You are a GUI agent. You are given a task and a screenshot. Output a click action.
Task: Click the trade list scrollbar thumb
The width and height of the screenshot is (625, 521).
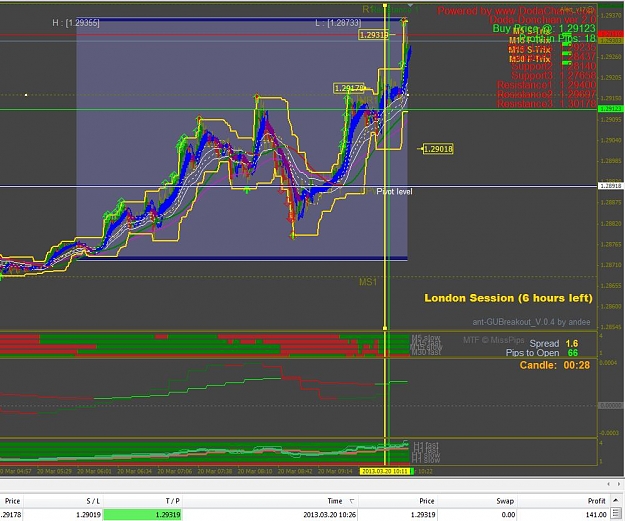pyautogui.click(x=616, y=514)
